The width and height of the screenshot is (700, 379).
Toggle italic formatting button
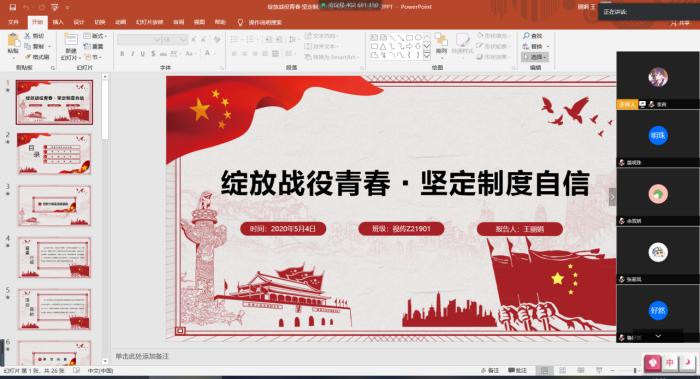[132, 54]
